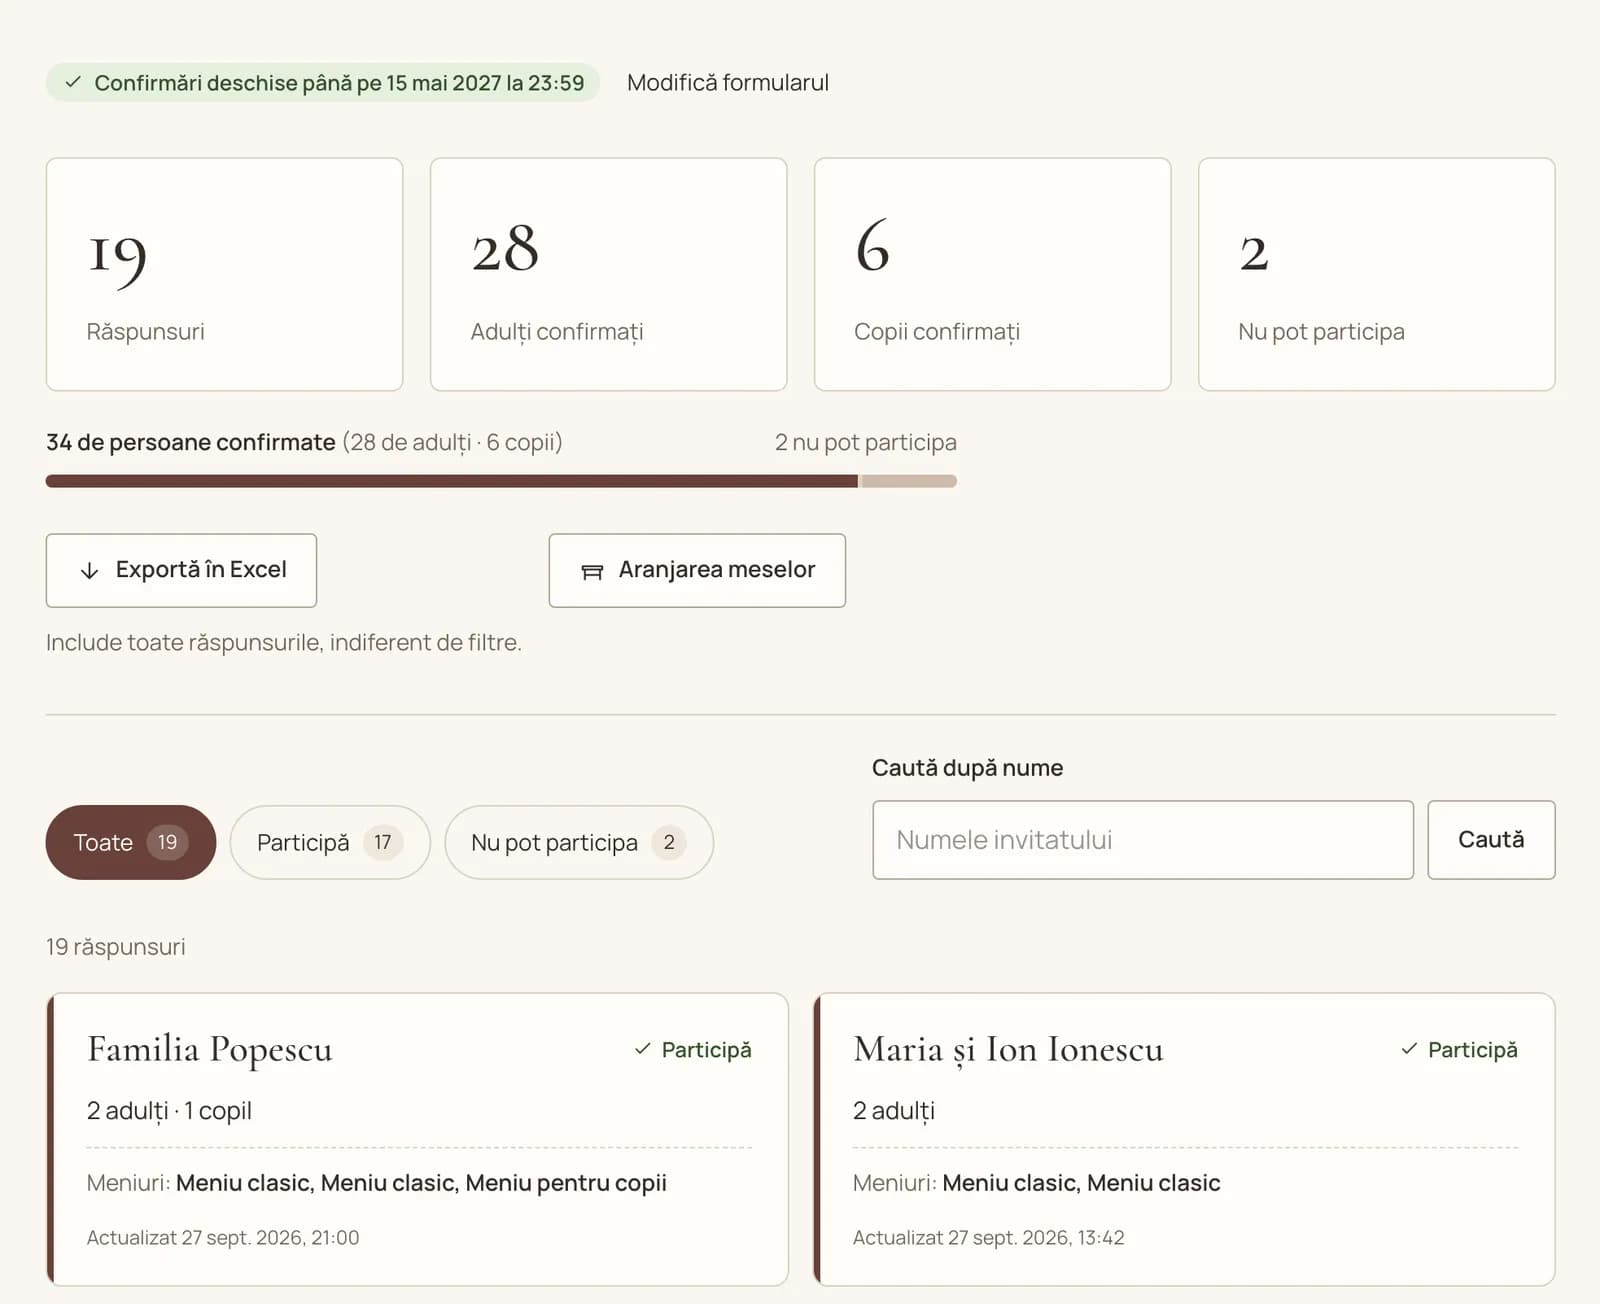Click the 'Caută după nume' label
This screenshot has height=1304, width=1600.
(x=967, y=768)
